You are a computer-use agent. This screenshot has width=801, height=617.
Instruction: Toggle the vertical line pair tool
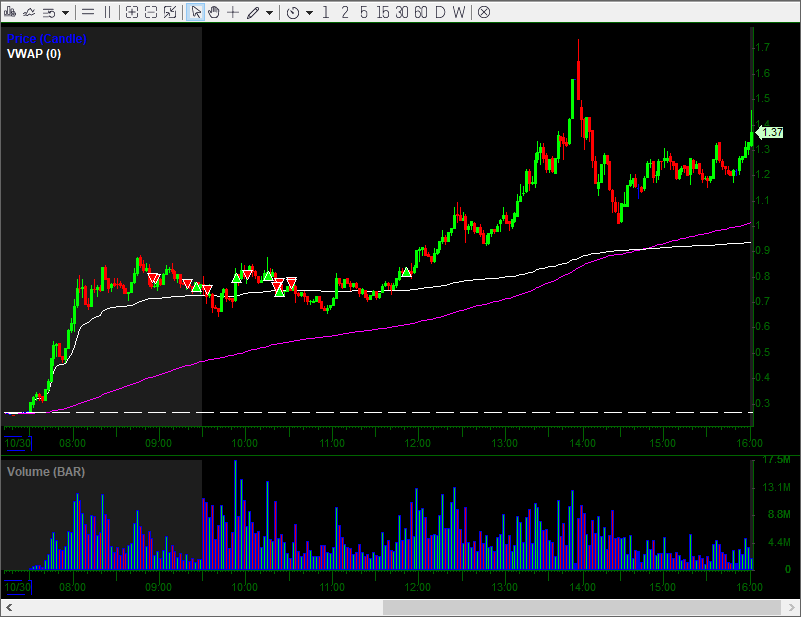(107, 12)
